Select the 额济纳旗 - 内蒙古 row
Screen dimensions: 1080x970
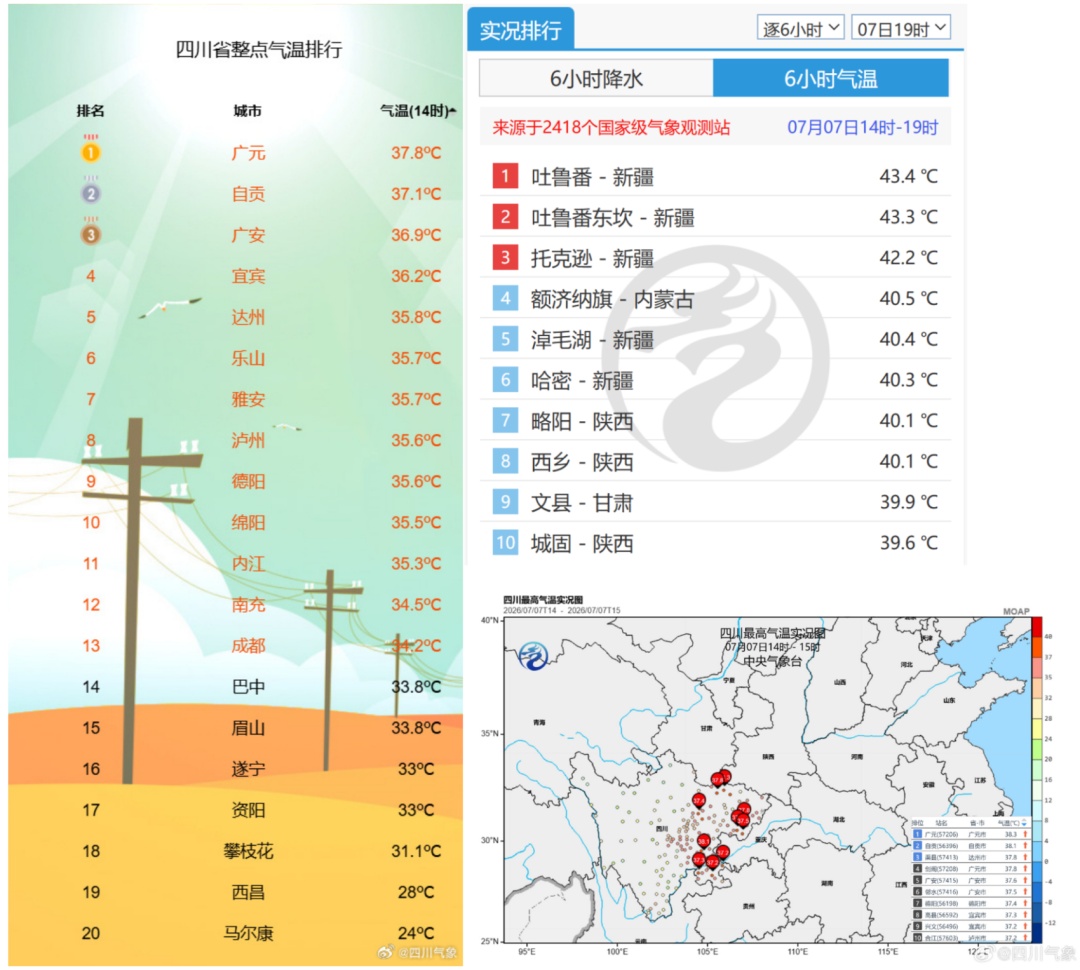pyautogui.click(x=715, y=298)
